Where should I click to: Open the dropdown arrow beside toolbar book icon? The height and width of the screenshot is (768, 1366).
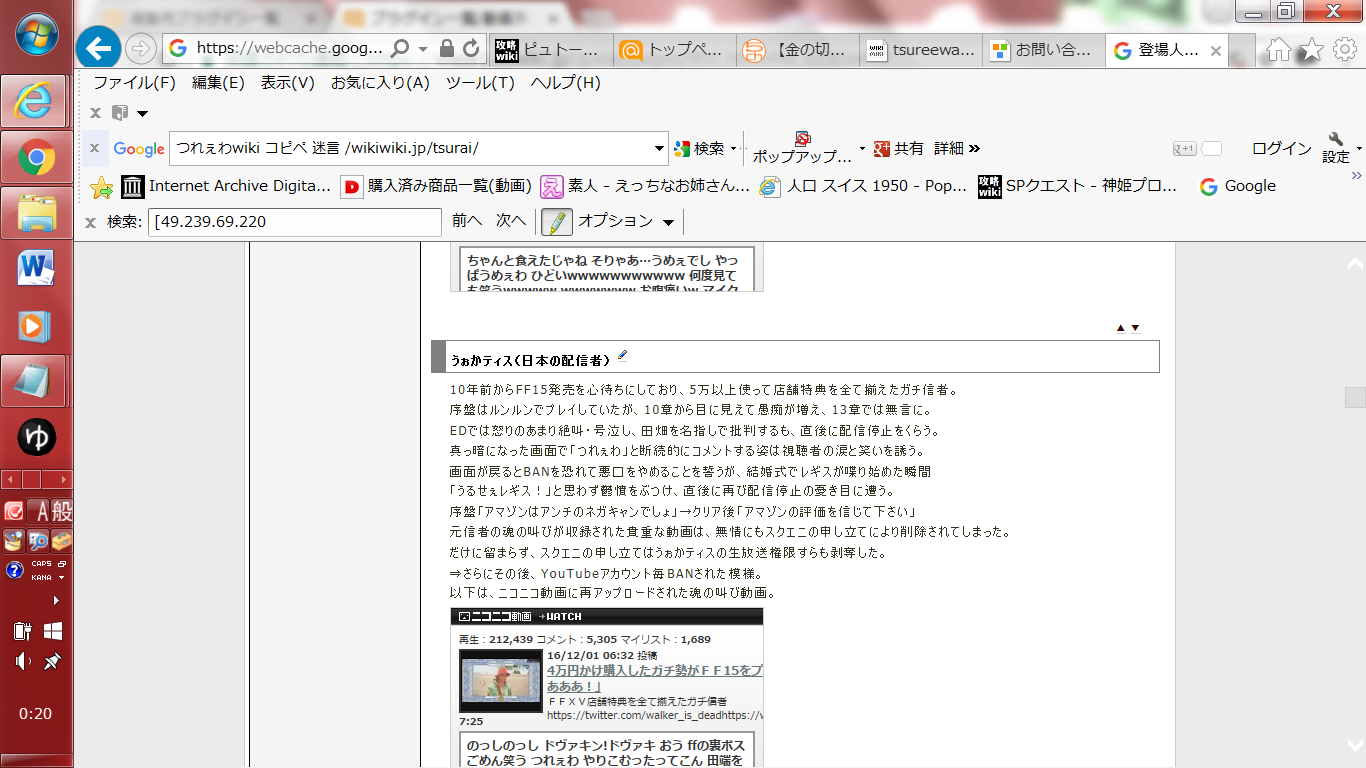pos(142,113)
